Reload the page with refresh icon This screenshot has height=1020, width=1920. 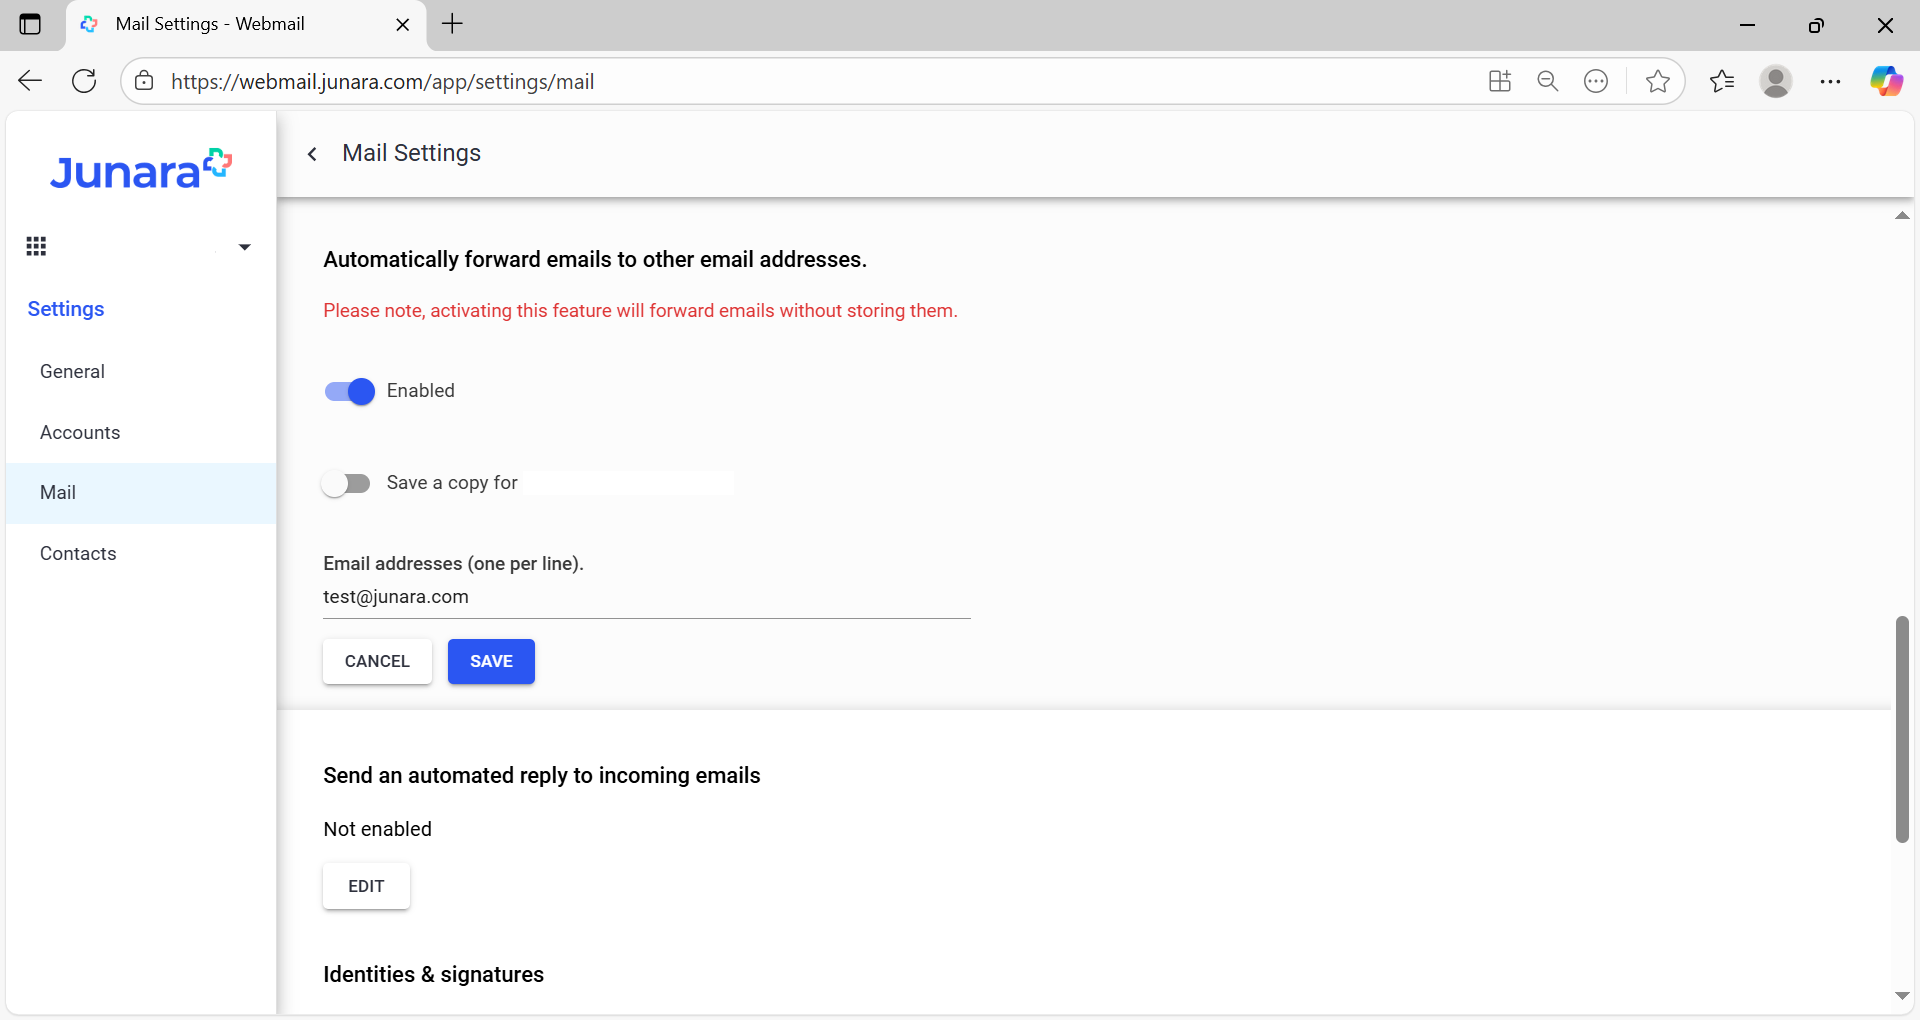(85, 81)
